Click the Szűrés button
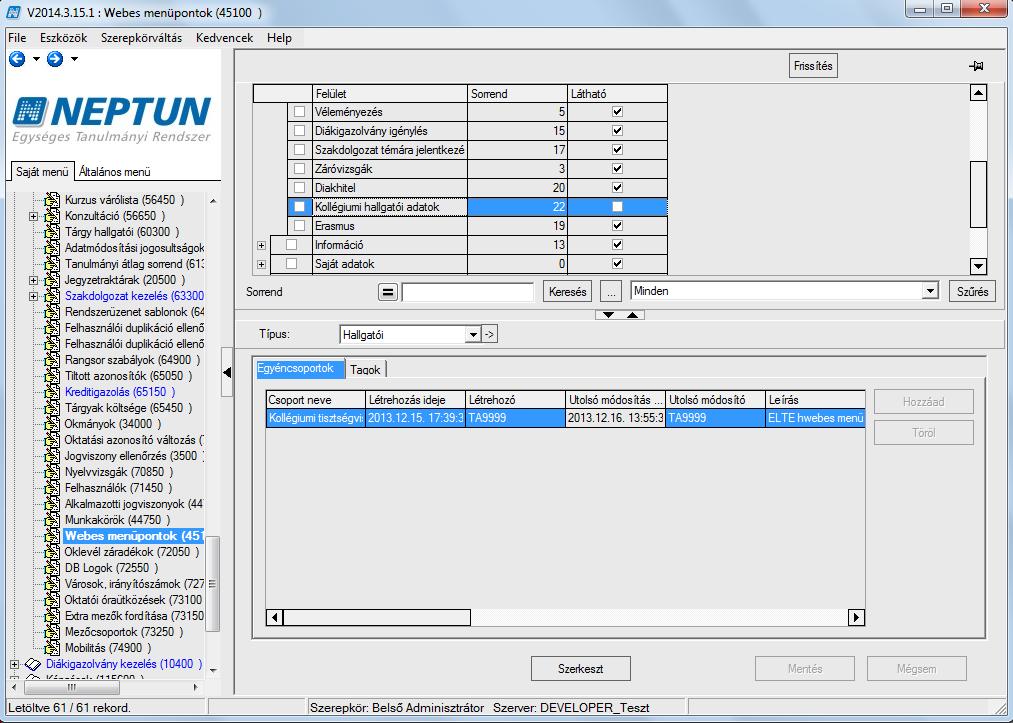This screenshot has width=1013, height=723. (x=972, y=292)
